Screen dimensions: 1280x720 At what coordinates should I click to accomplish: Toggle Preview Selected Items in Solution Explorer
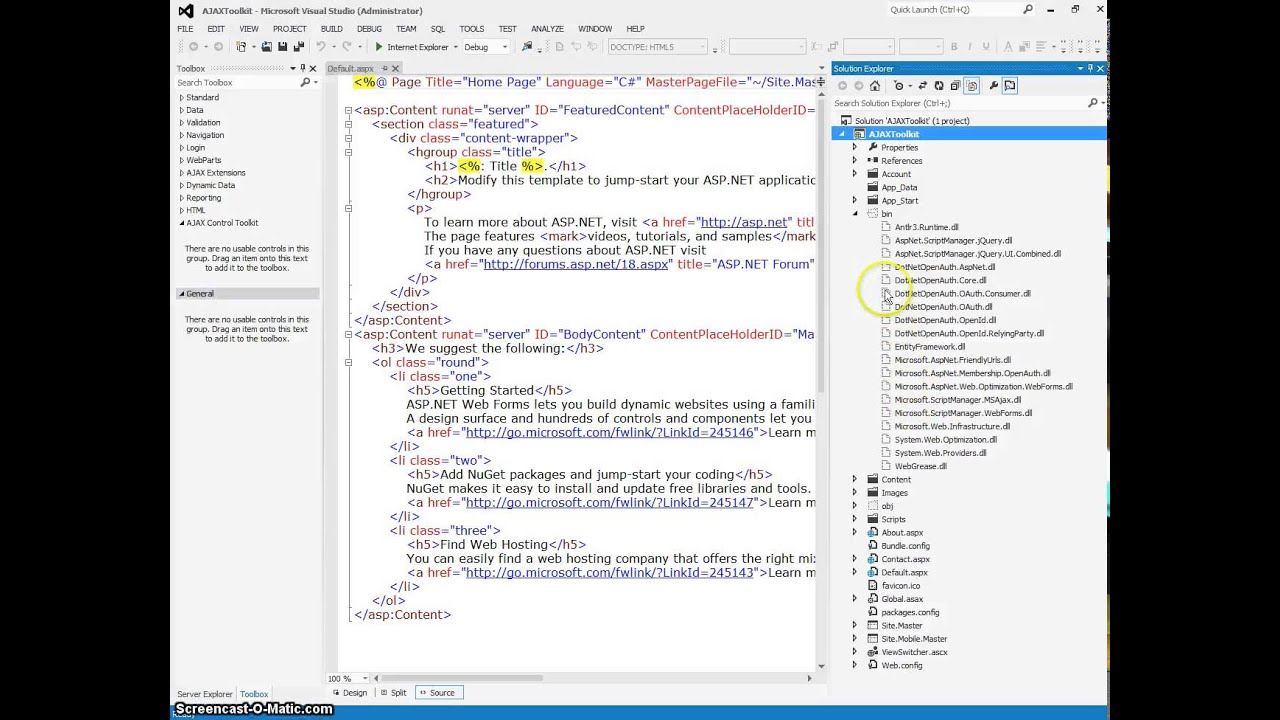tap(1010, 86)
